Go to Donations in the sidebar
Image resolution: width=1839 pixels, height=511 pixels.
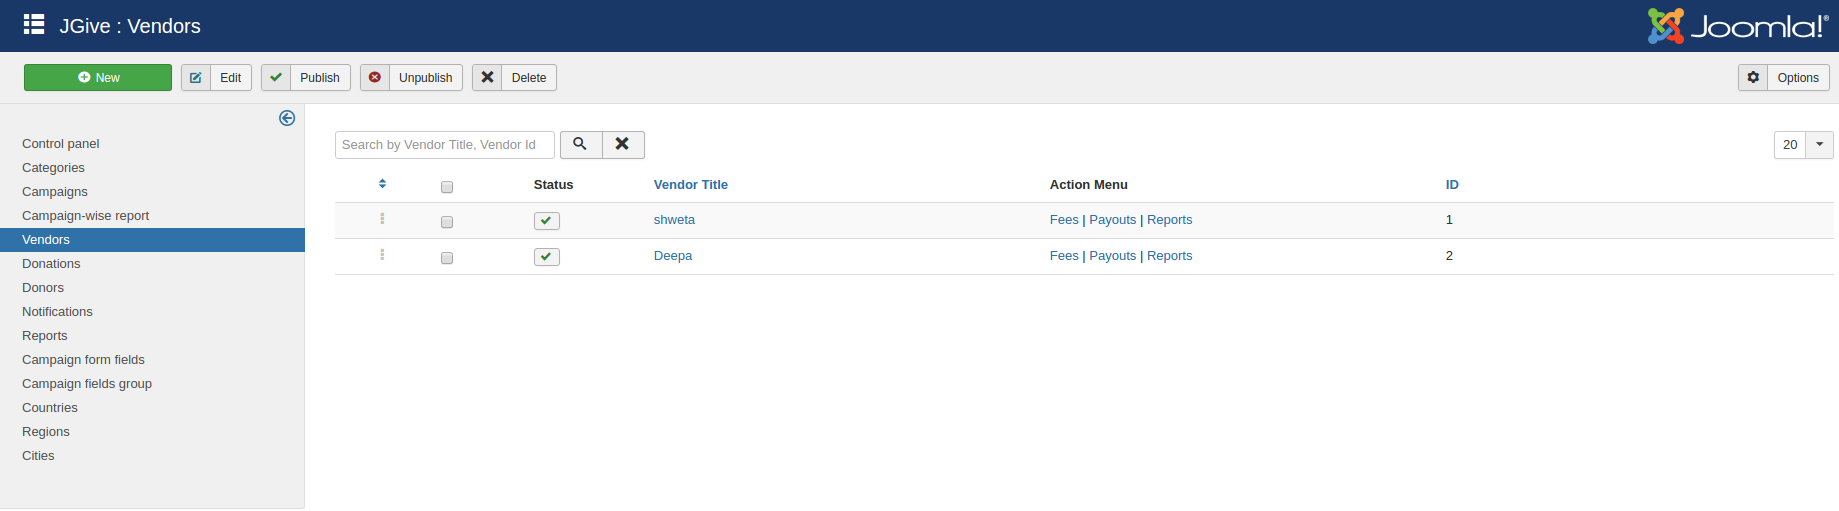pos(51,263)
